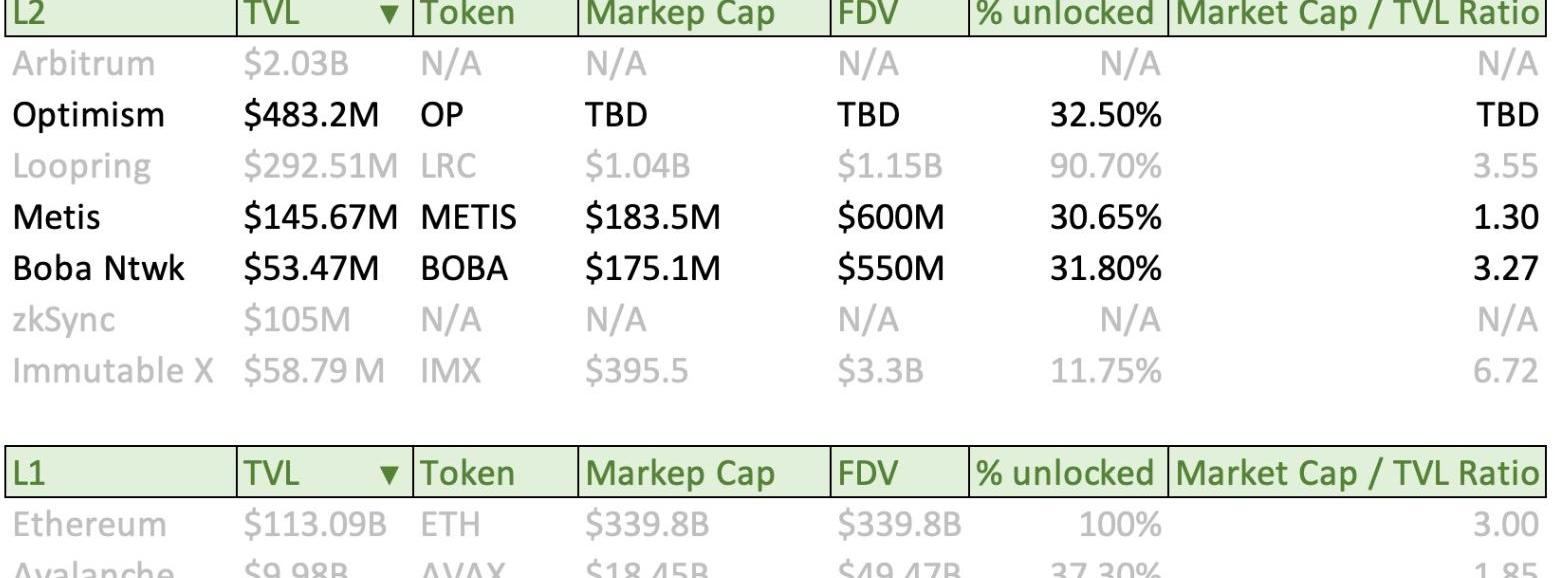Select the L2 header cell
This screenshot has height=578, width=1555.
point(120,13)
